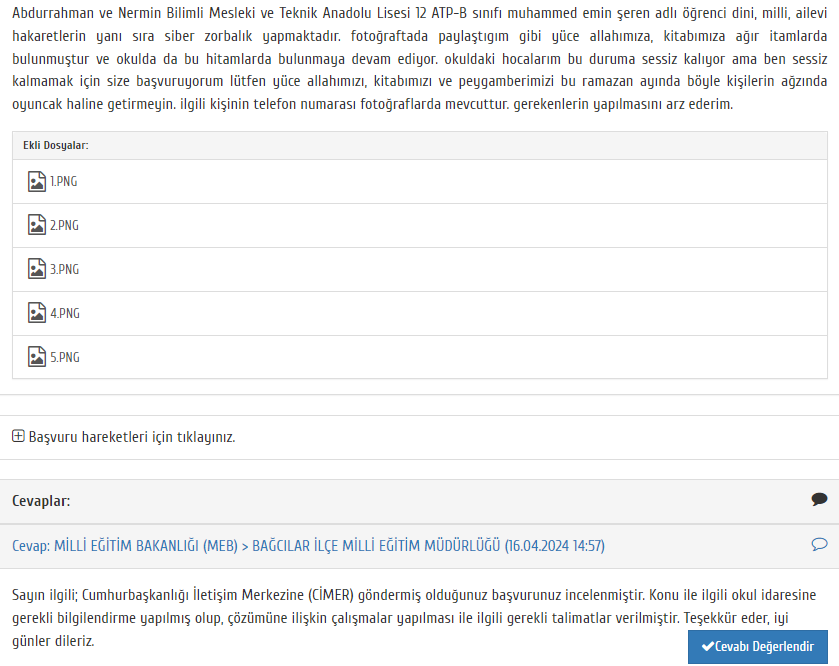Click the image file icon beside 3.PNG
Screen dimensions: 839x666
click(x=36, y=269)
